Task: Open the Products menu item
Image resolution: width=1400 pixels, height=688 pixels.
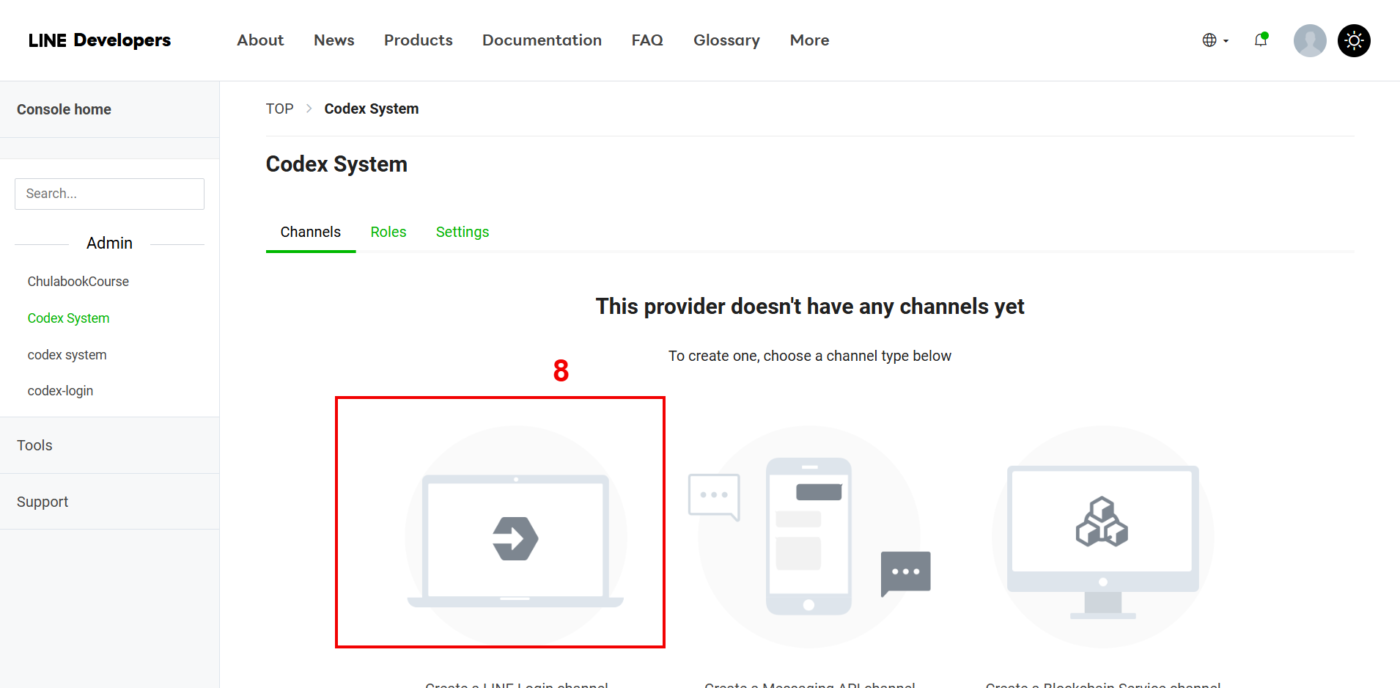Action: pyautogui.click(x=418, y=40)
